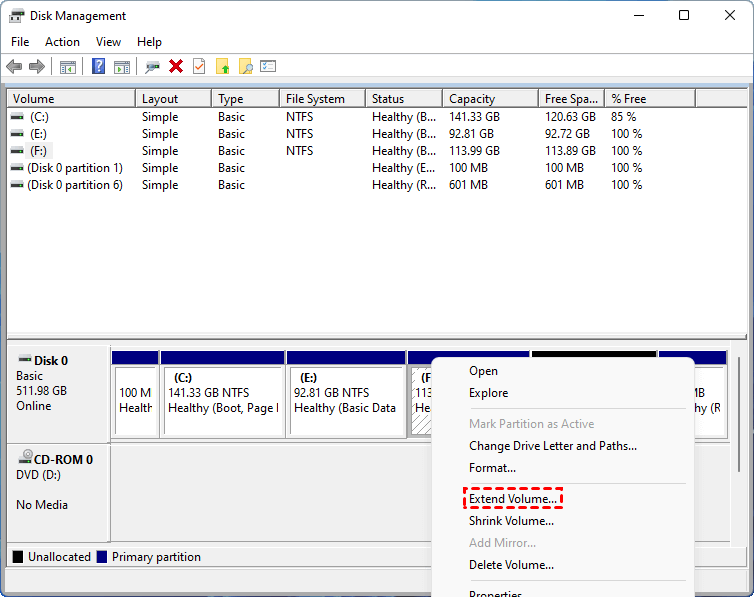
Task: Click the Back arrow toolbar icon
Action: 14,66
